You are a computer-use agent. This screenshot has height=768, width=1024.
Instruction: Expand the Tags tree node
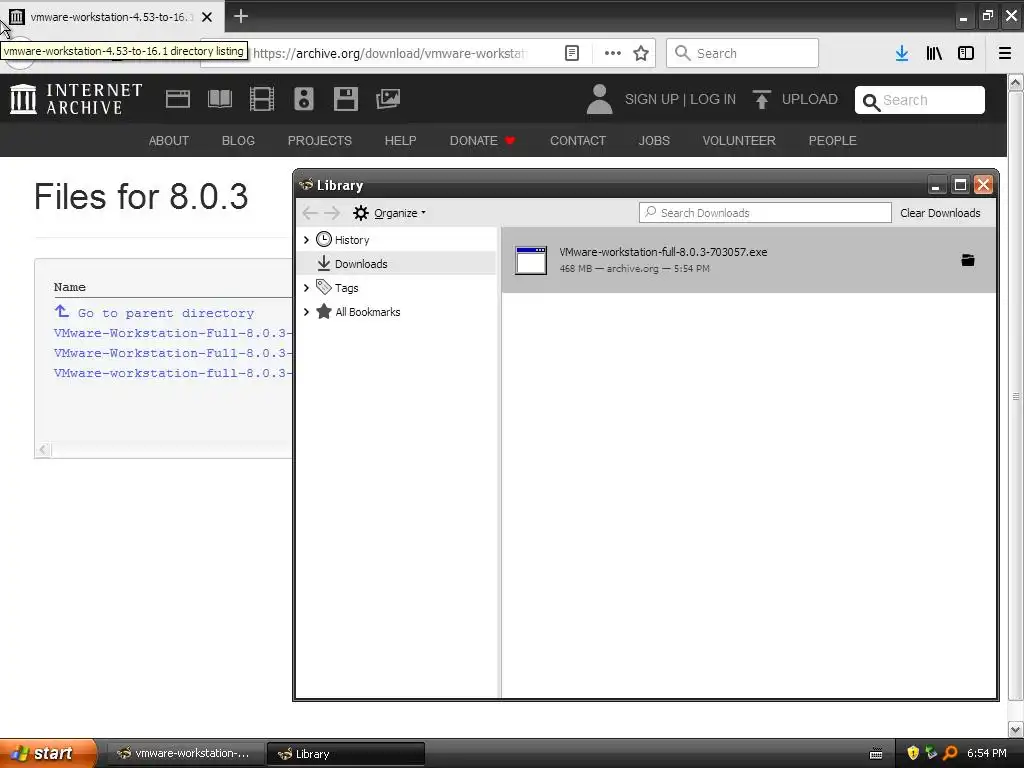click(x=306, y=287)
